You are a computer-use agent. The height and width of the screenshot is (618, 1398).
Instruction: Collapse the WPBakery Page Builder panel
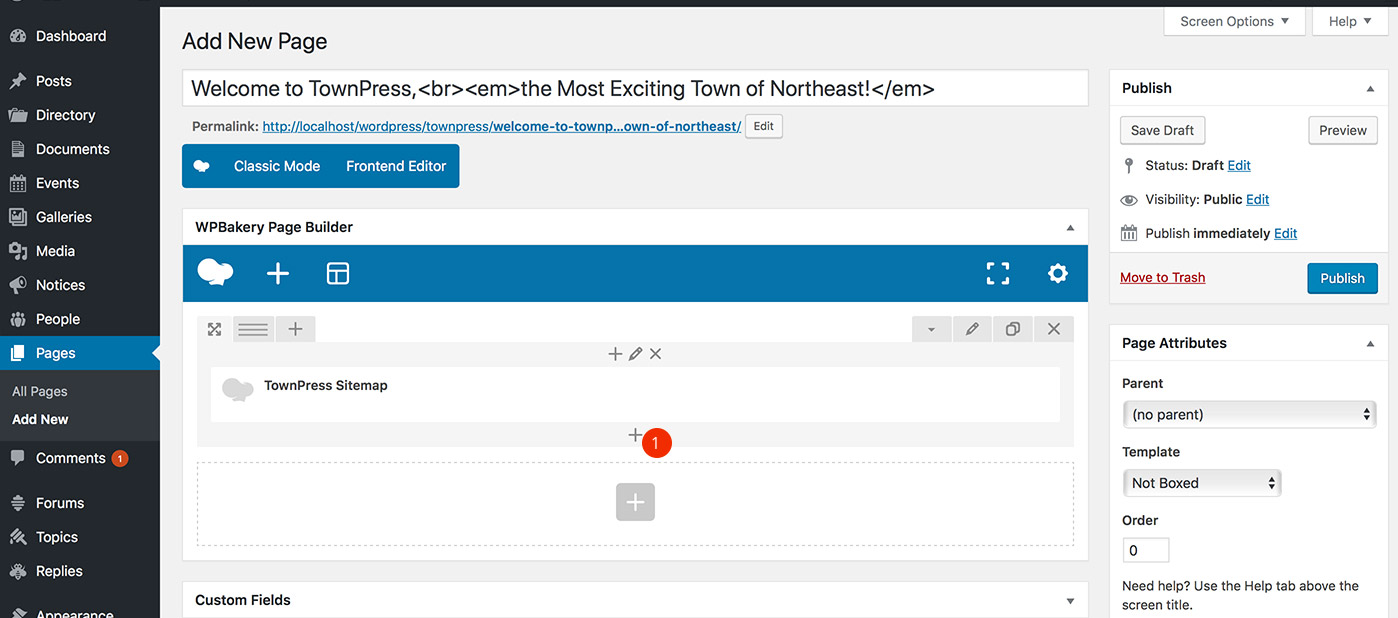tap(1070, 227)
